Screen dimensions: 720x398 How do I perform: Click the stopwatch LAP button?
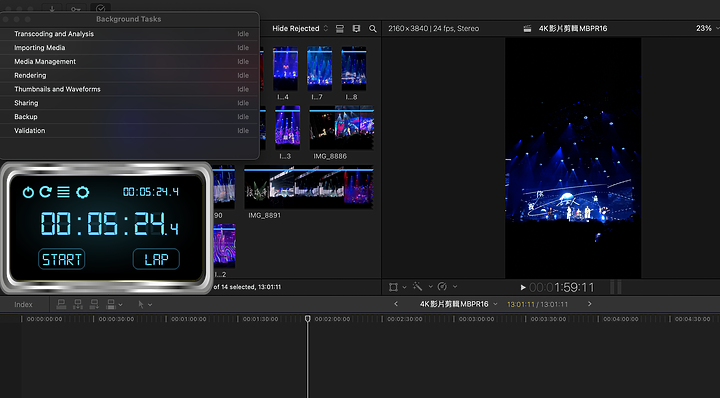pyautogui.click(x=156, y=259)
